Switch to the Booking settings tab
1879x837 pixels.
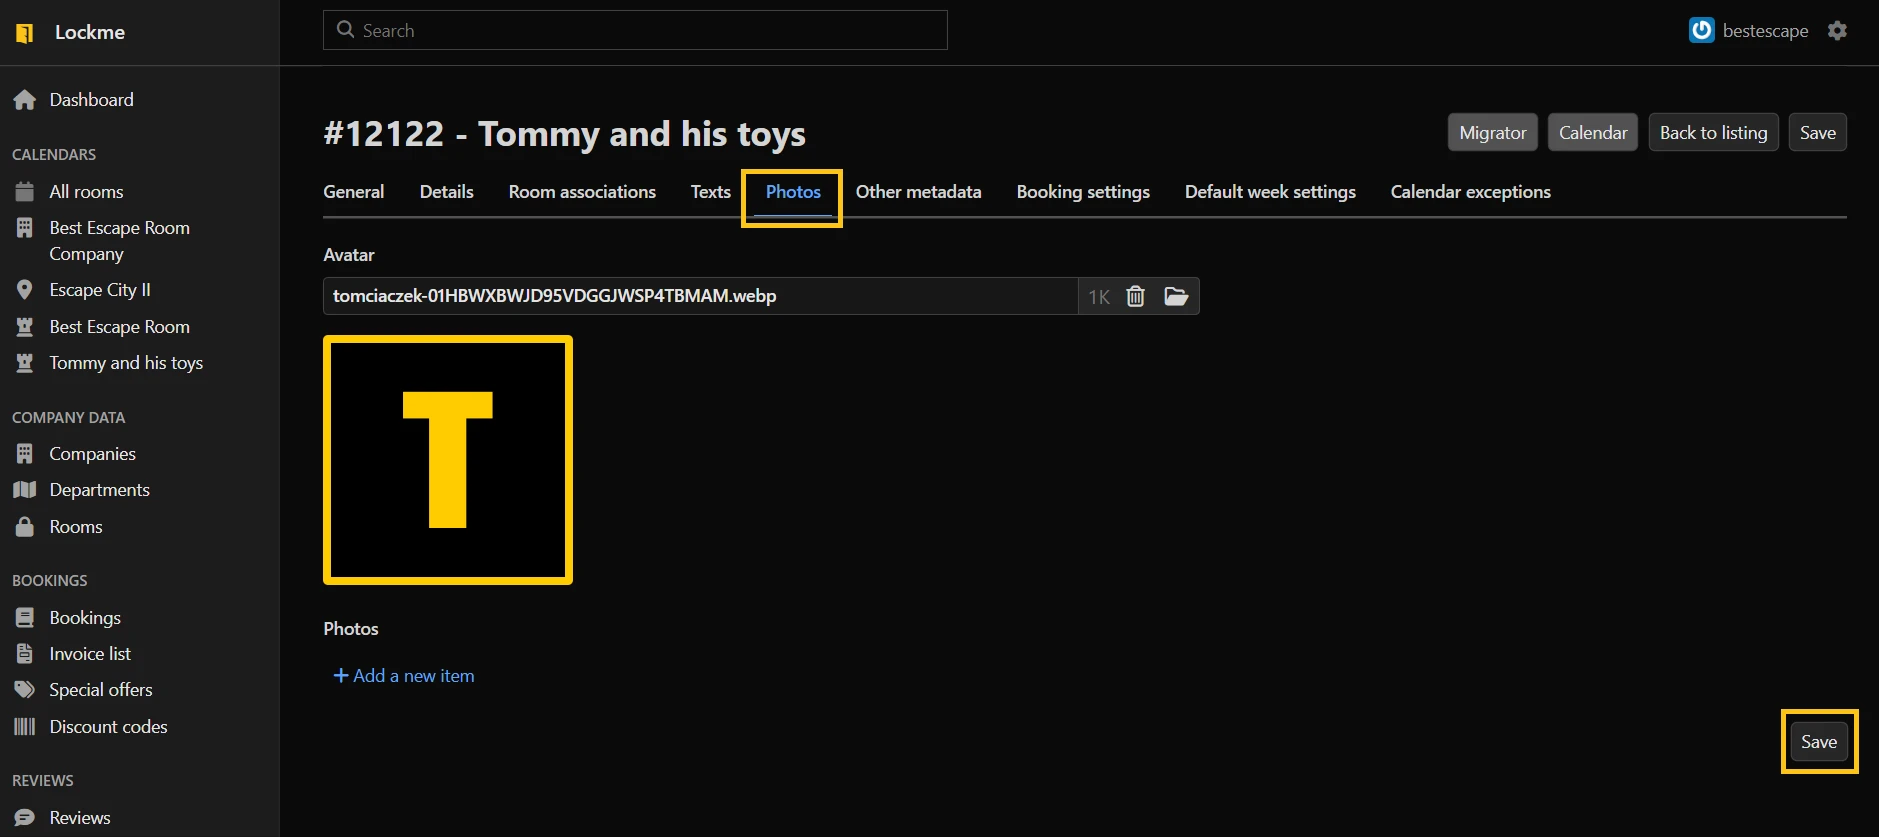[1083, 192]
